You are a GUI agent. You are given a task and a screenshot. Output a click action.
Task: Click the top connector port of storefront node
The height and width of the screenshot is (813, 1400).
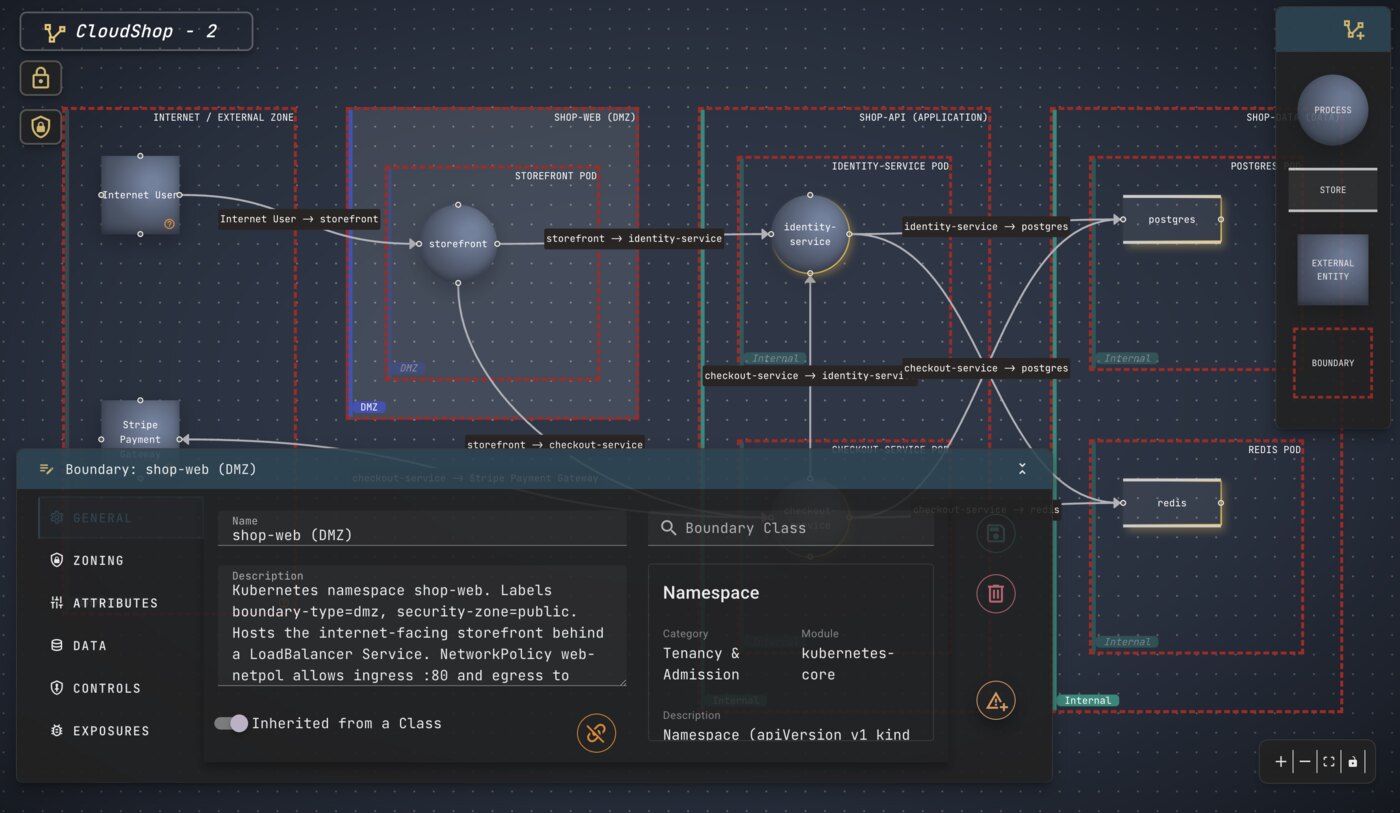458,205
